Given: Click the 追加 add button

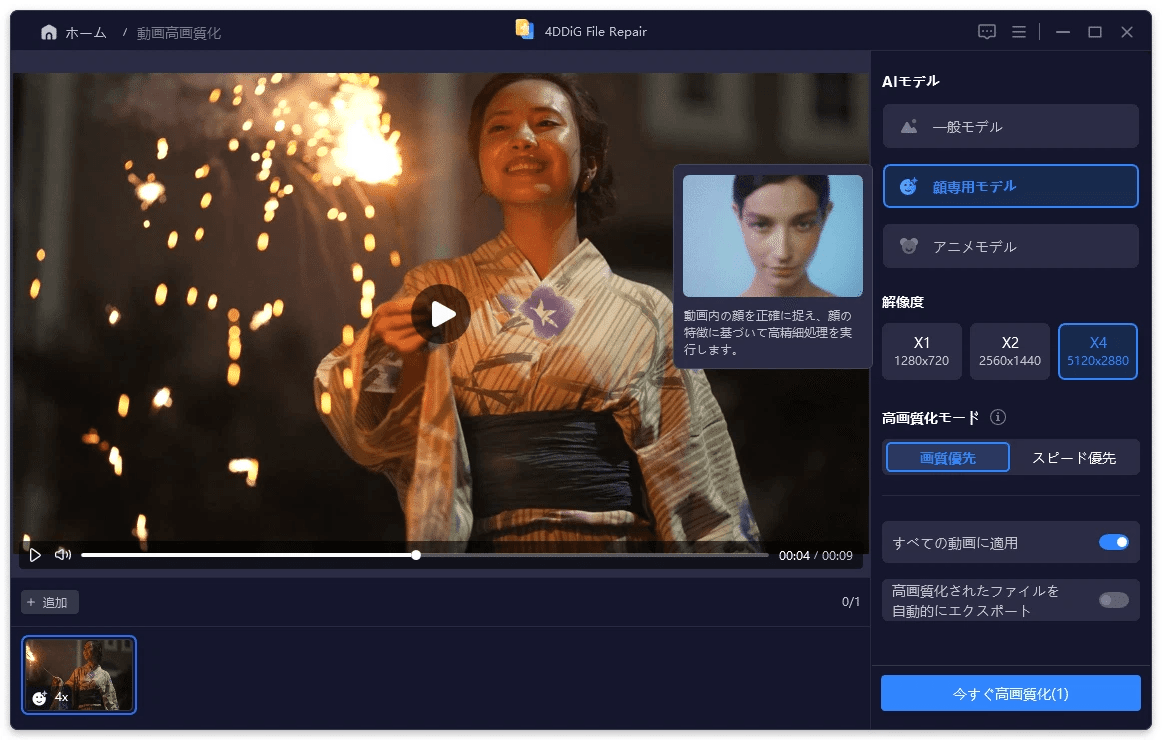Looking at the screenshot, I should 49,602.
